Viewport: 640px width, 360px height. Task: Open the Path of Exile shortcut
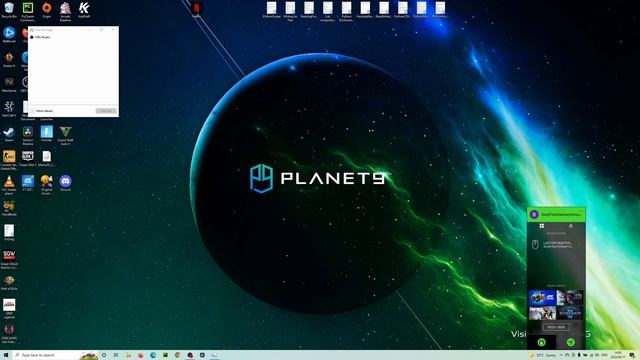point(9,282)
